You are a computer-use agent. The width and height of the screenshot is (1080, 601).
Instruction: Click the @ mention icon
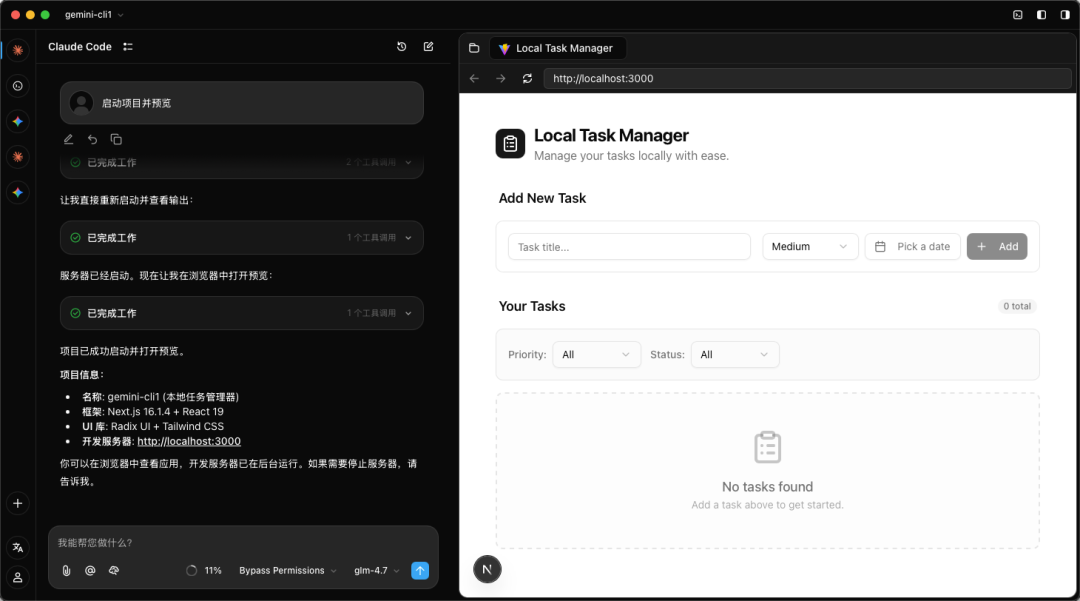[90, 571]
